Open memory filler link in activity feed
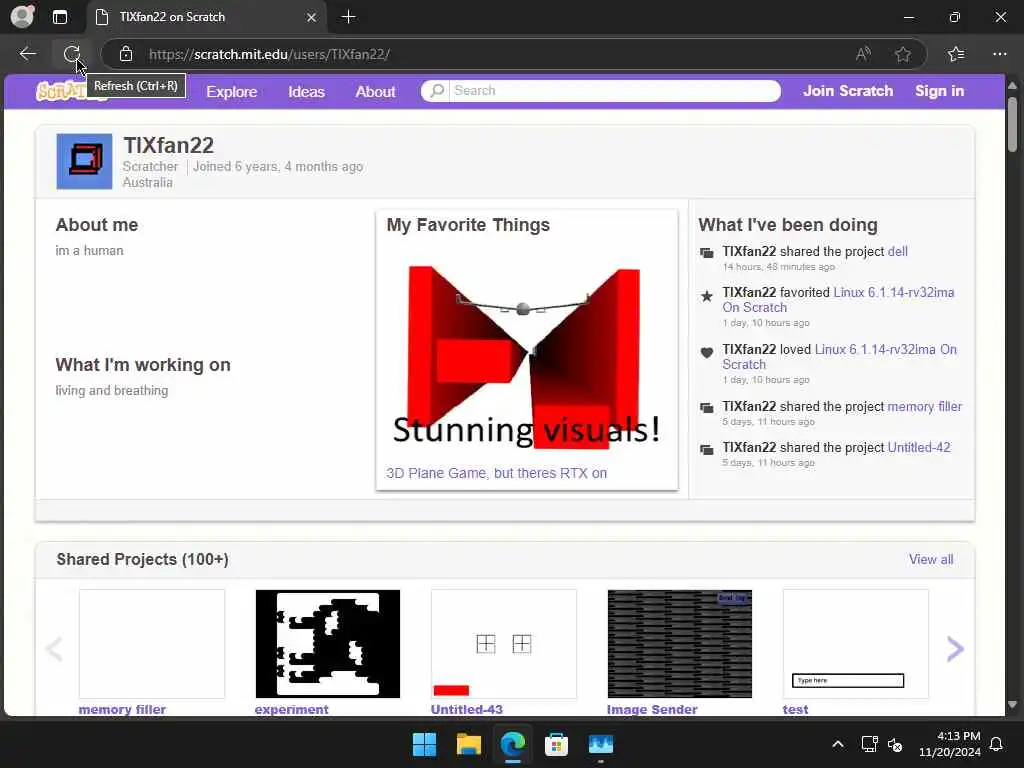The width and height of the screenshot is (1024, 768). pyautogui.click(x=925, y=406)
